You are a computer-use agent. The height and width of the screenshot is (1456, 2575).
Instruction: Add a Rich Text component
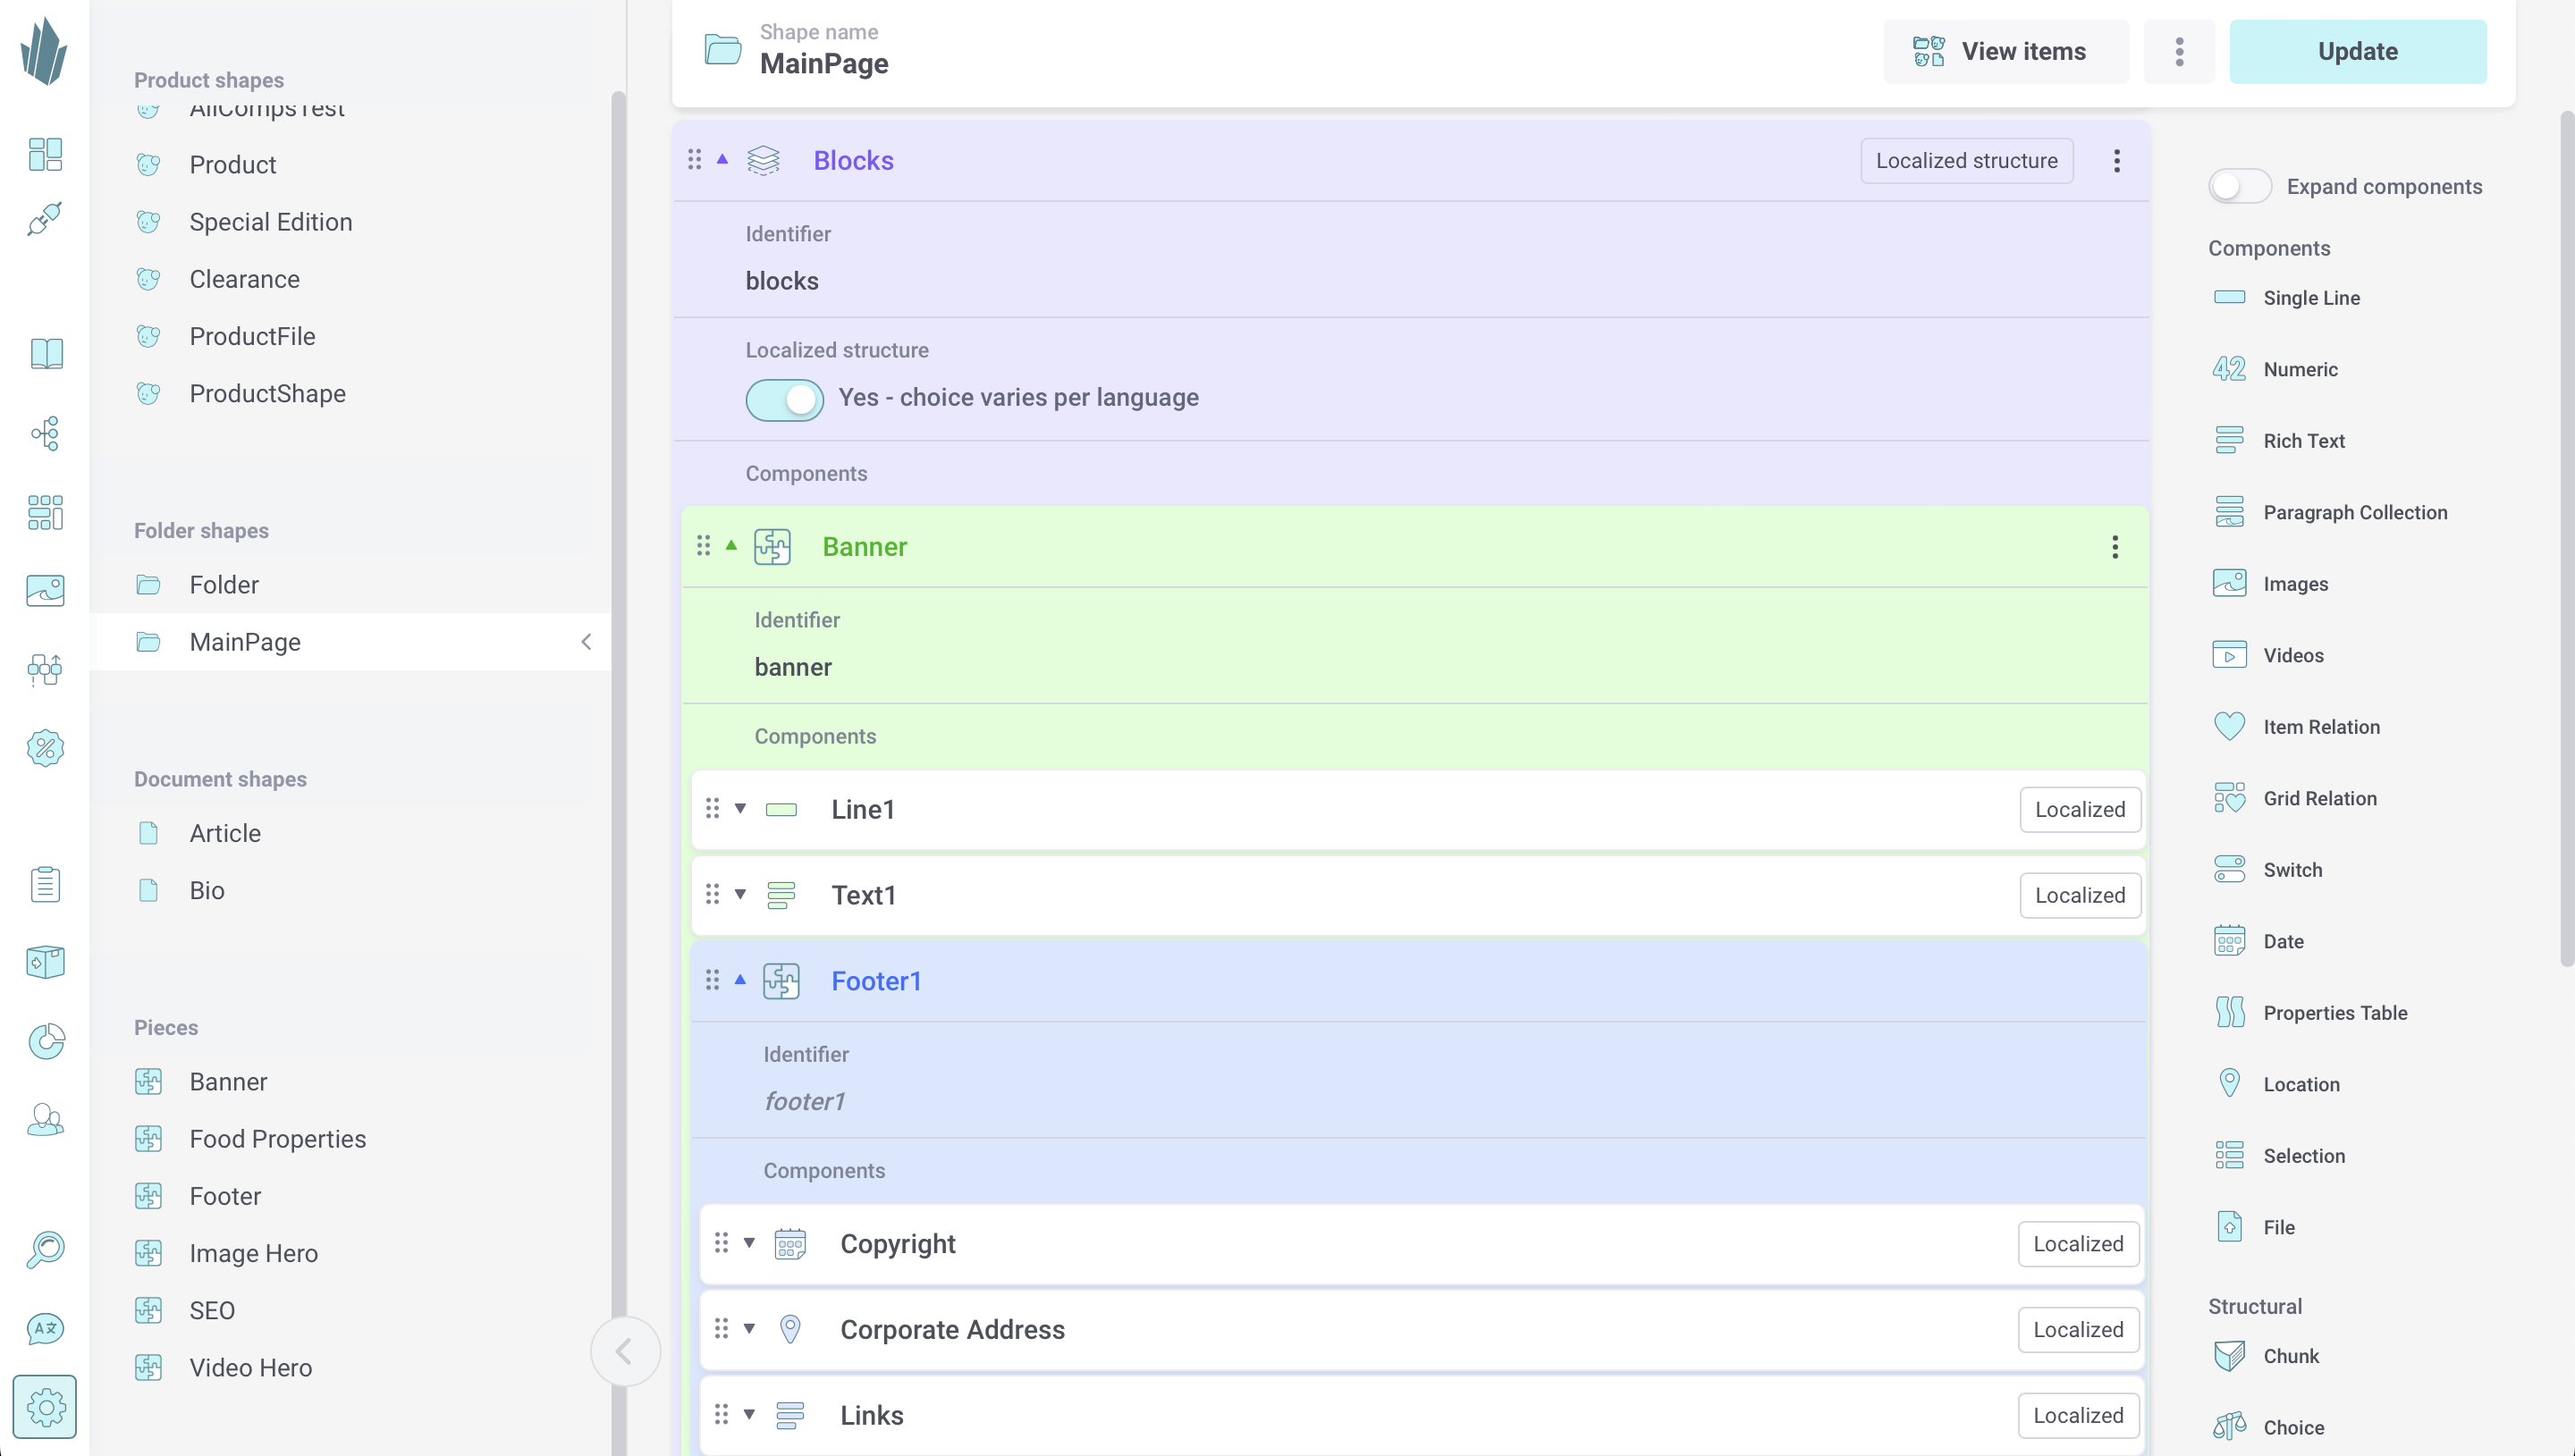[x=2278, y=440]
